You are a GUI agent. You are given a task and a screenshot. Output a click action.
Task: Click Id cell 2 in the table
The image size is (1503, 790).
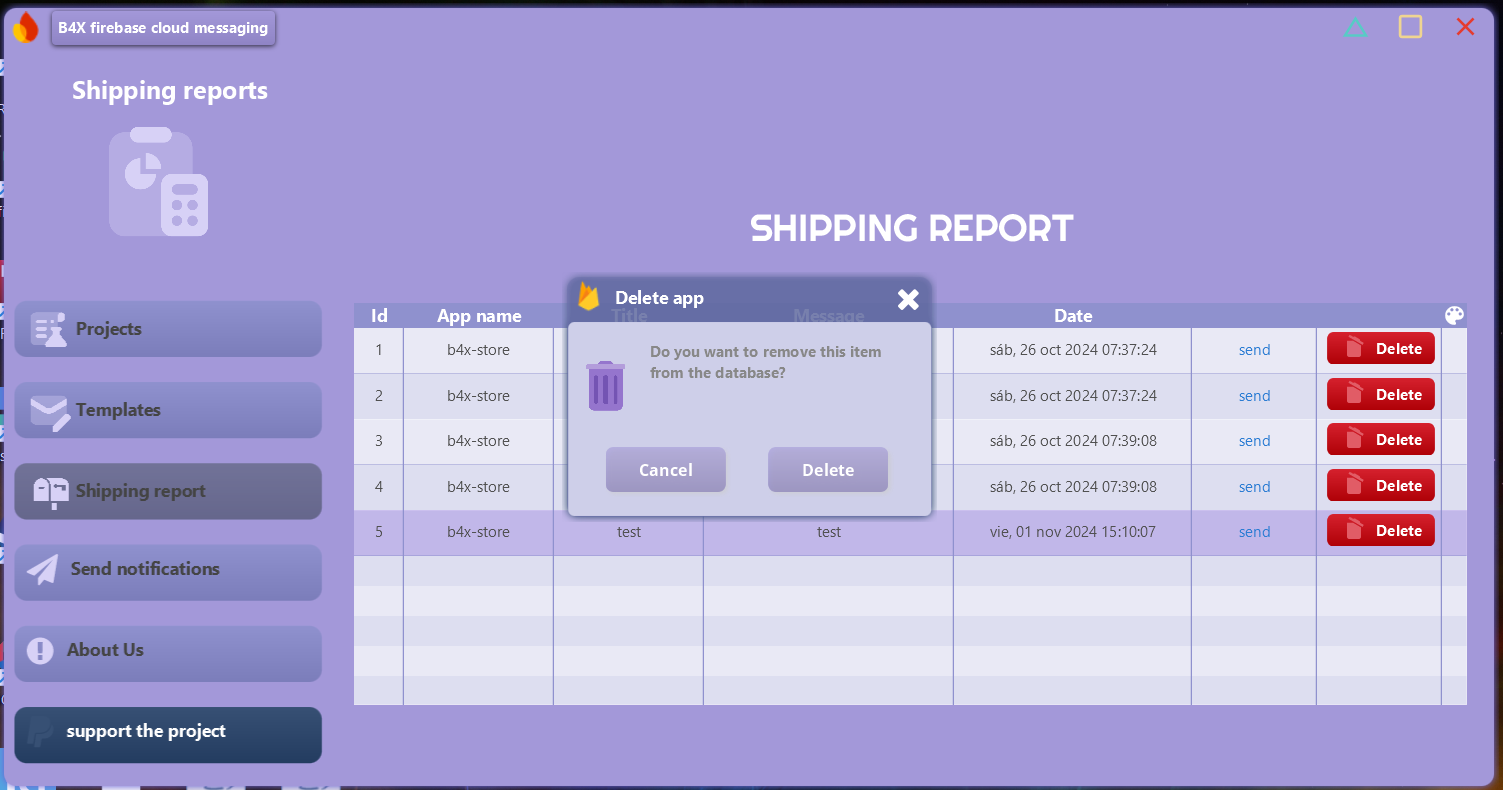click(x=379, y=396)
